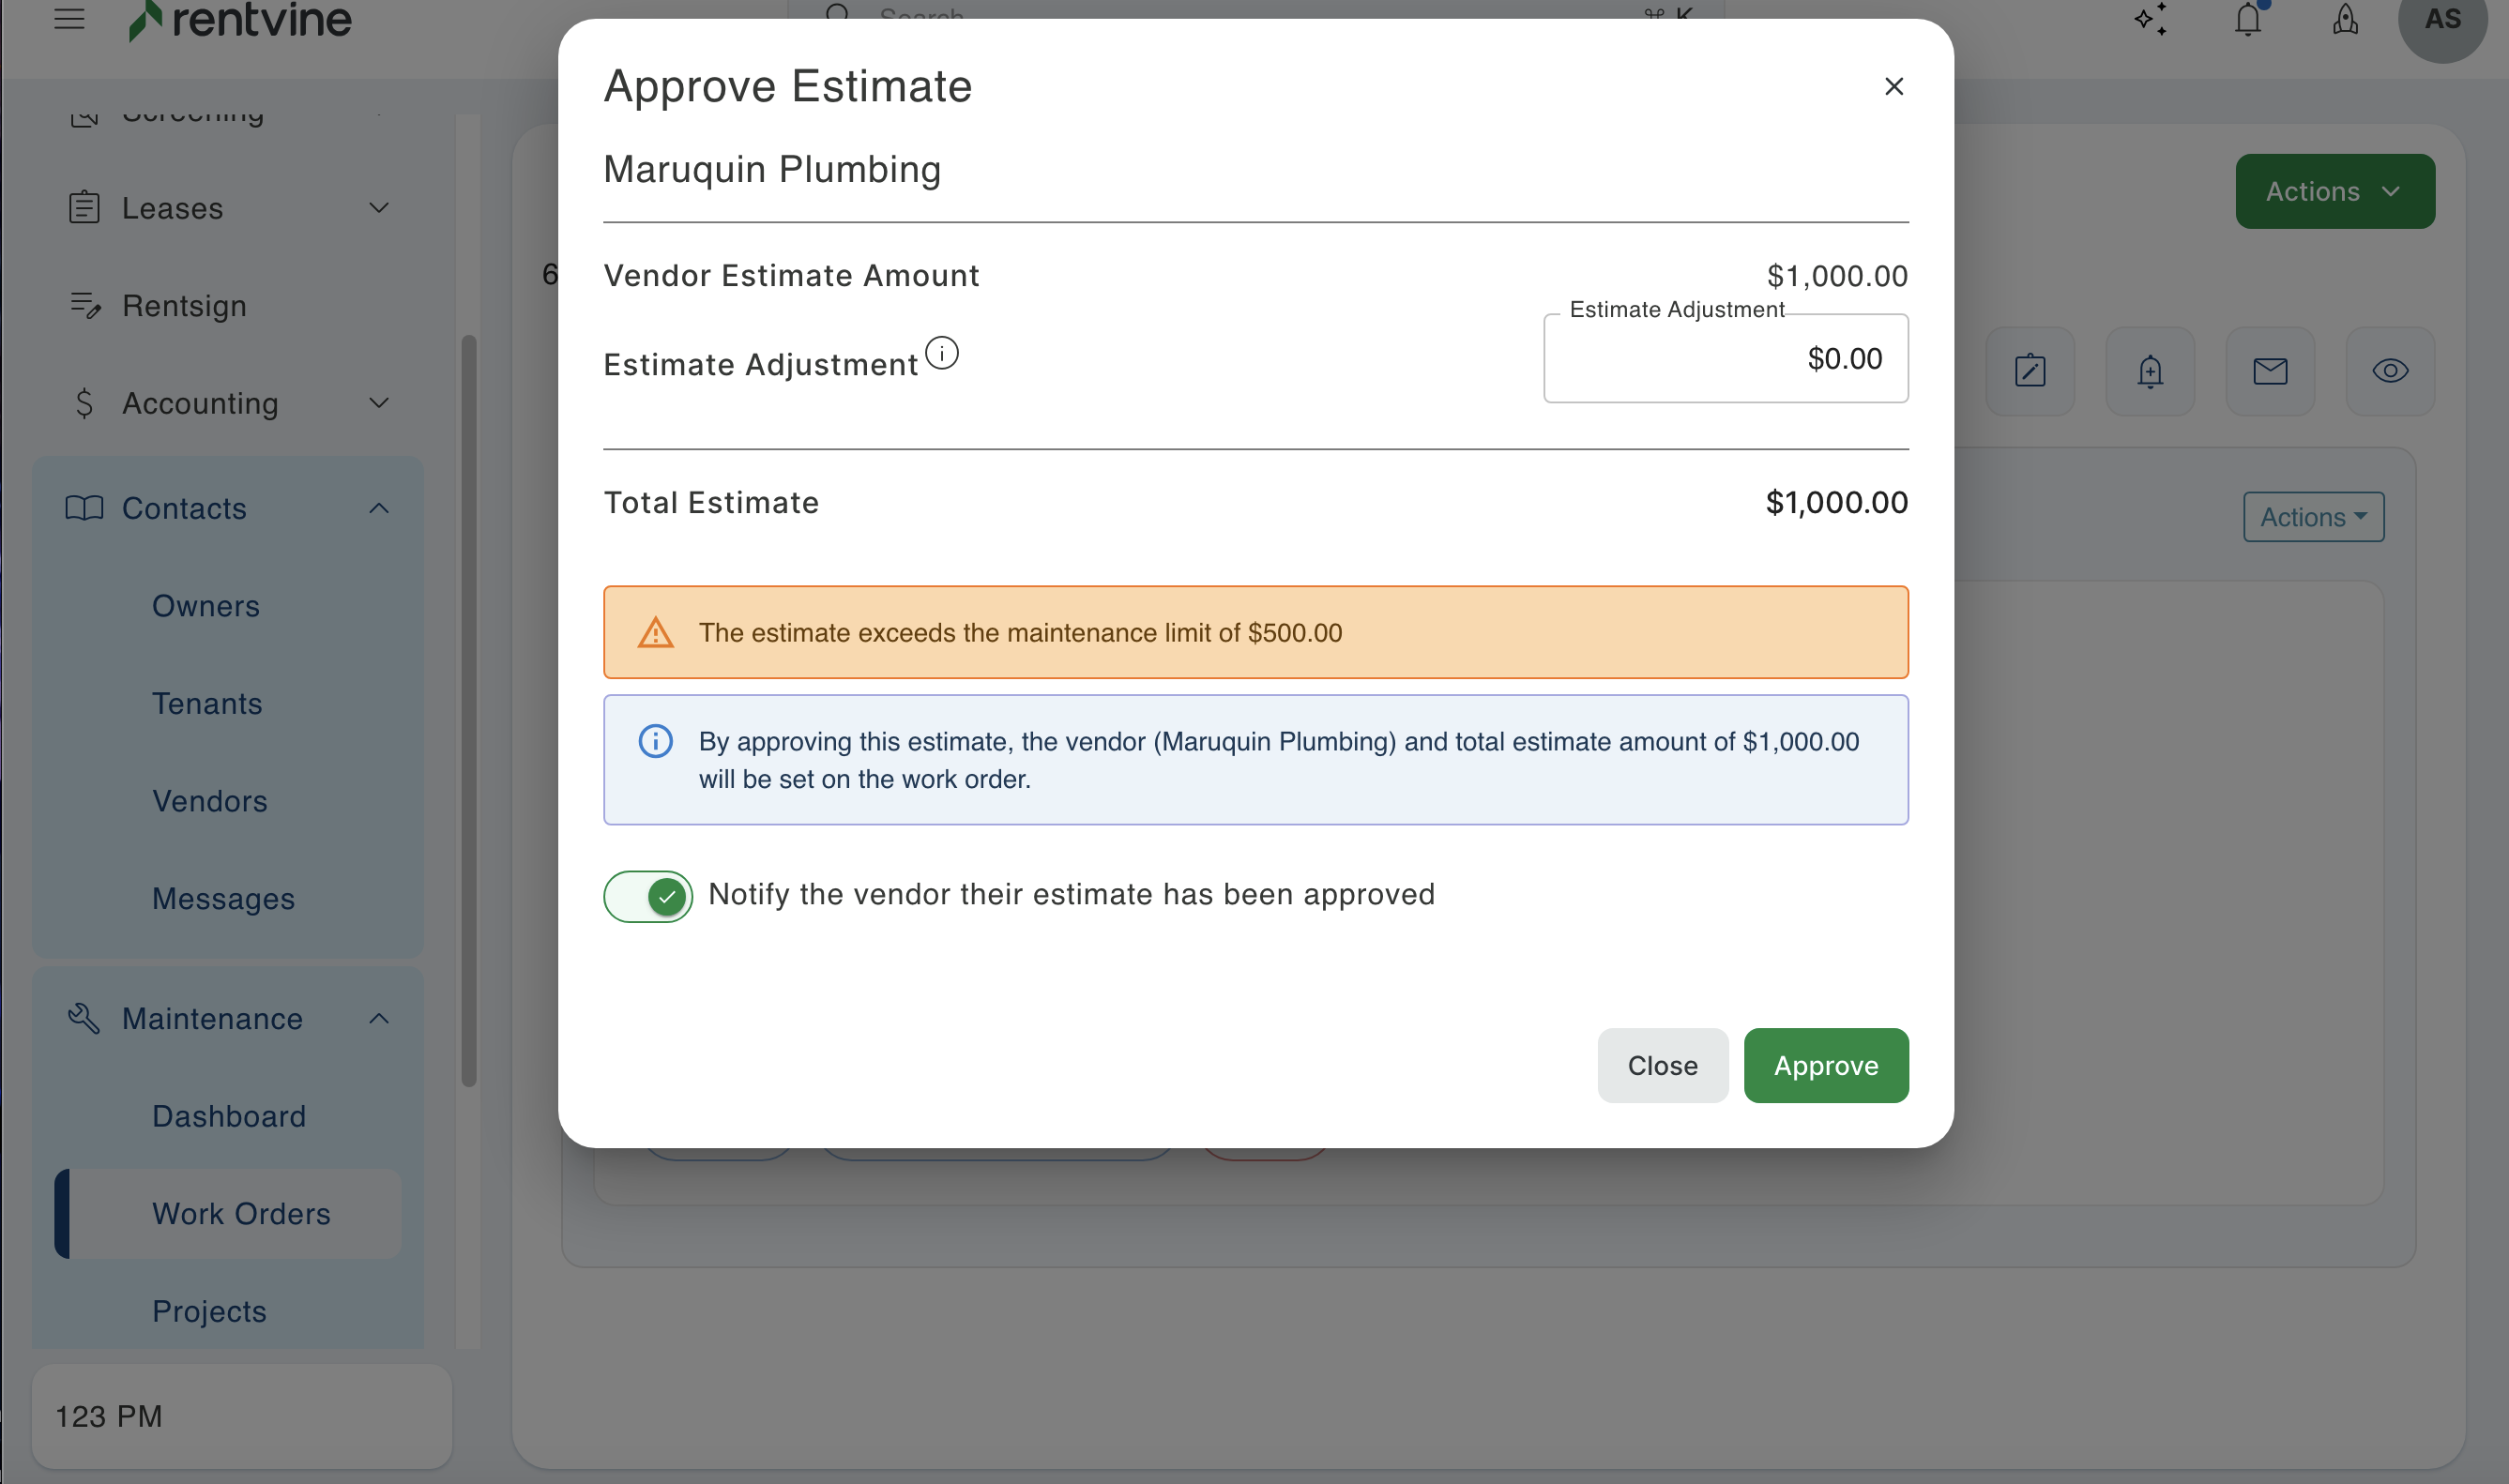Disable notify vendor estimate approved toggle
Screen dimensions: 2509x1484
click(648, 896)
